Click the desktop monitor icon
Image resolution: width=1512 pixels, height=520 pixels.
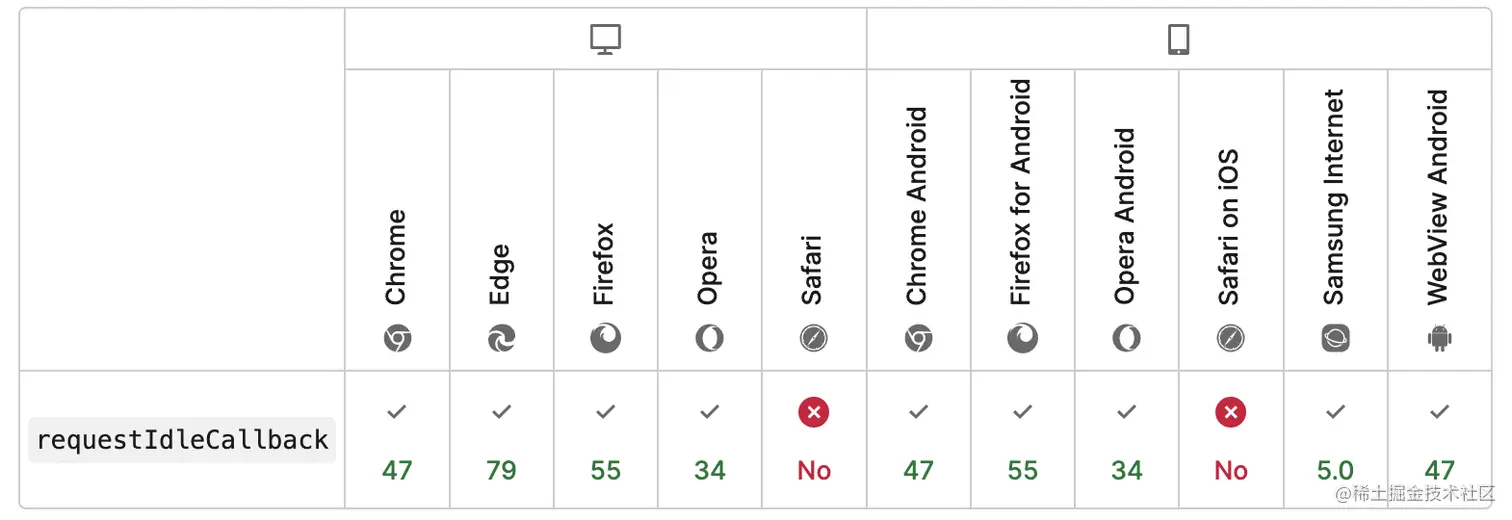pyautogui.click(x=605, y=39)
